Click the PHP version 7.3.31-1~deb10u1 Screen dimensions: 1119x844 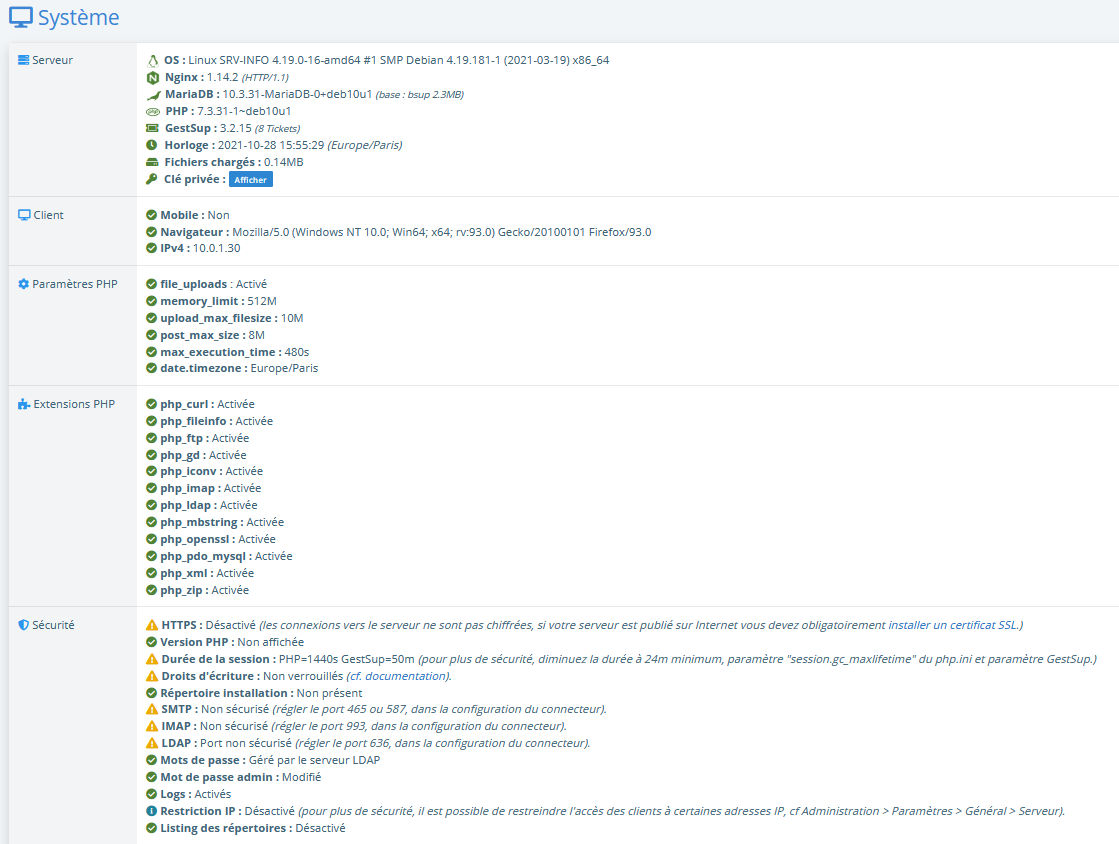pos(244,111)
